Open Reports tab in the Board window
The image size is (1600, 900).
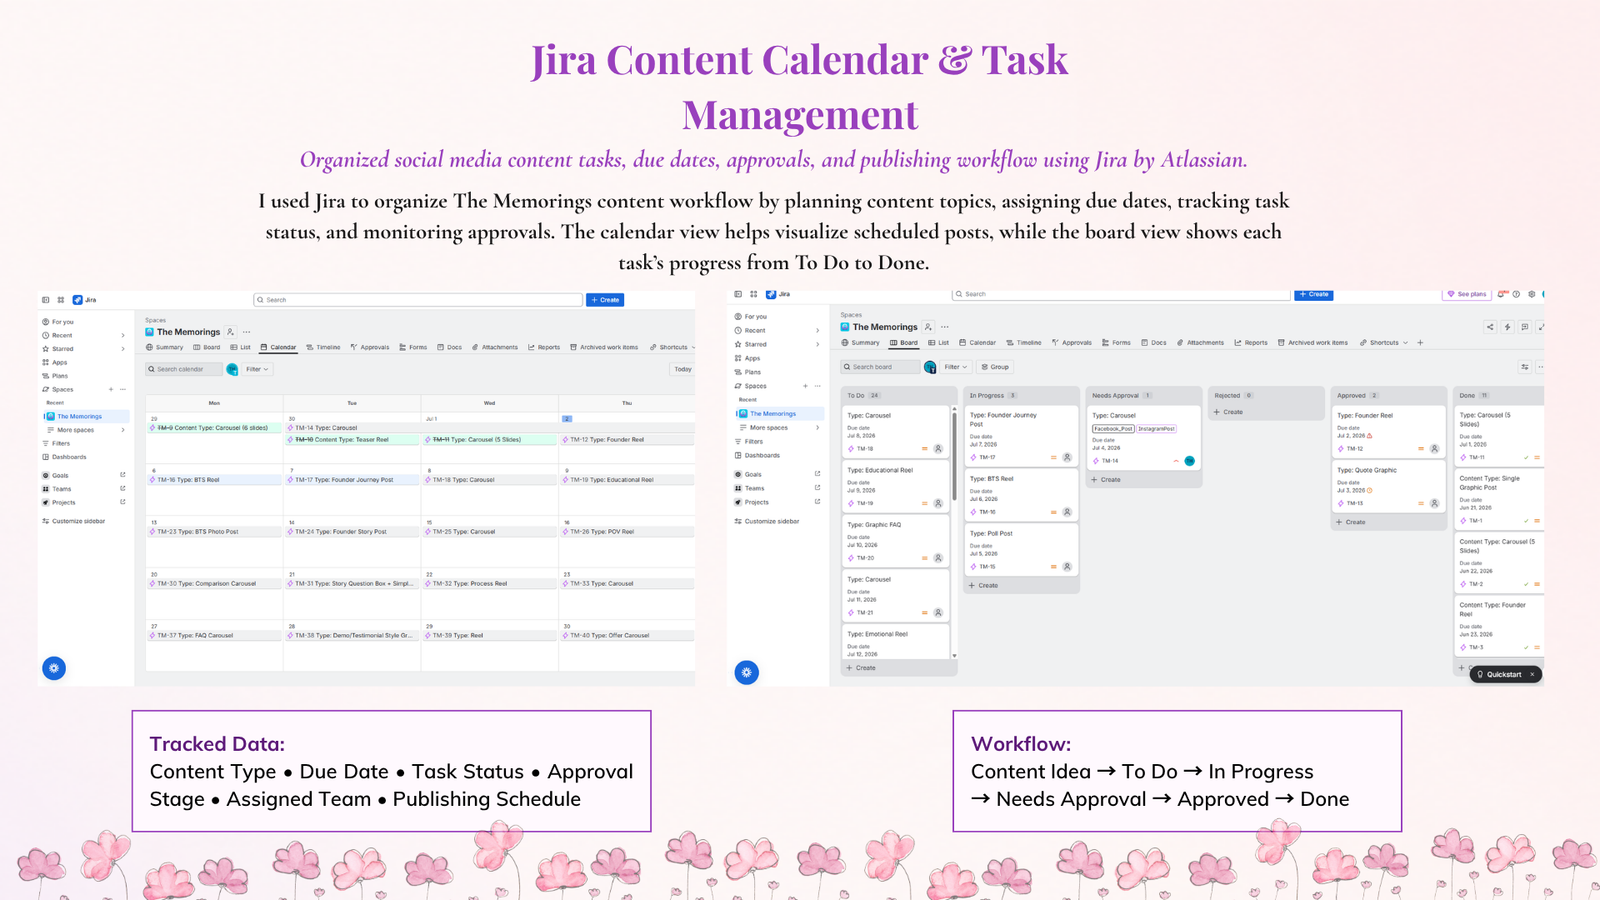click(1251, 343)
